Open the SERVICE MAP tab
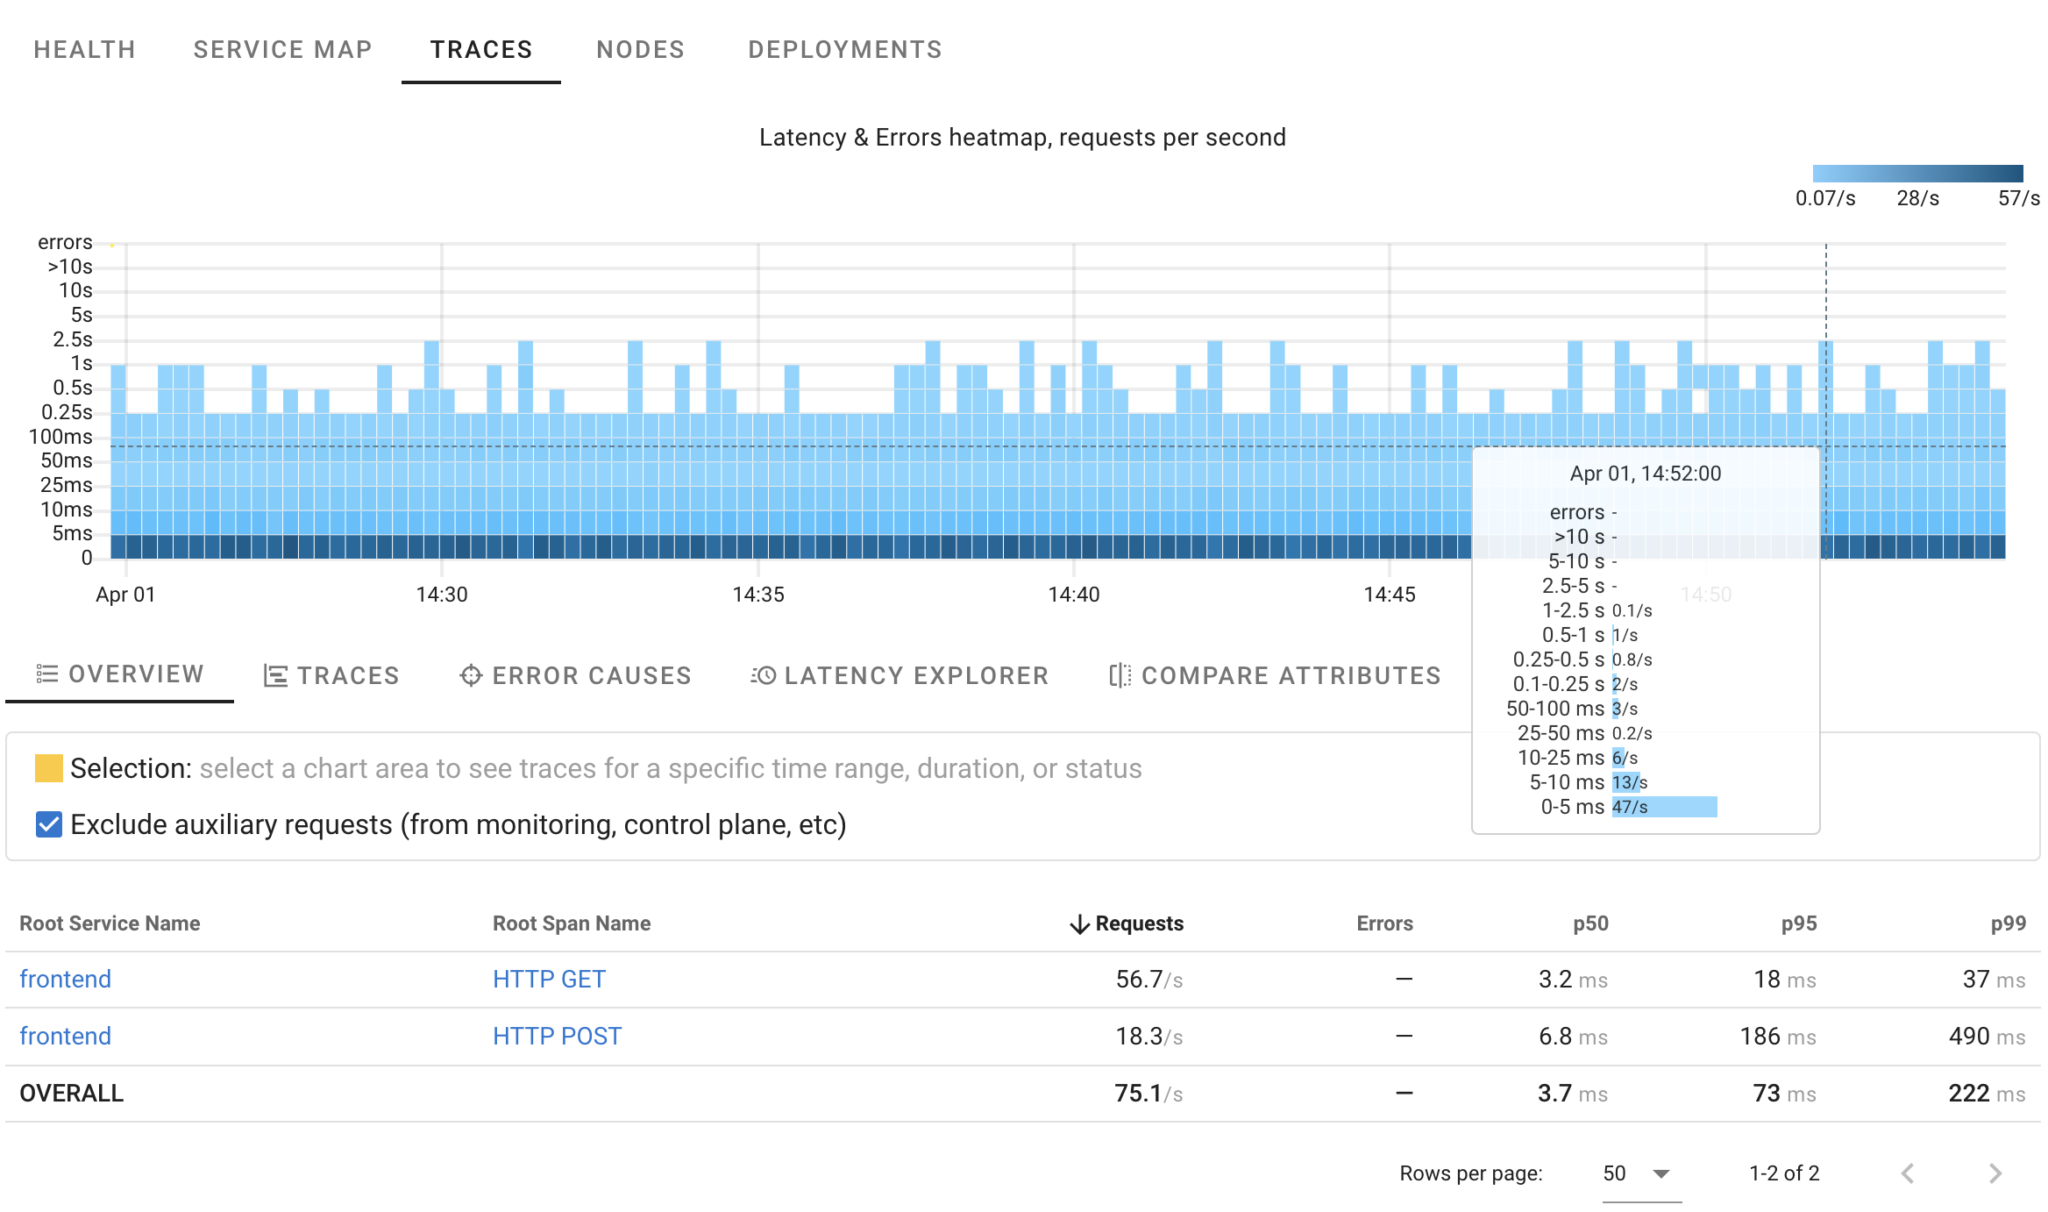Screen dimensions: 2048x1212 pyautogui.click(x=283, y=49)
